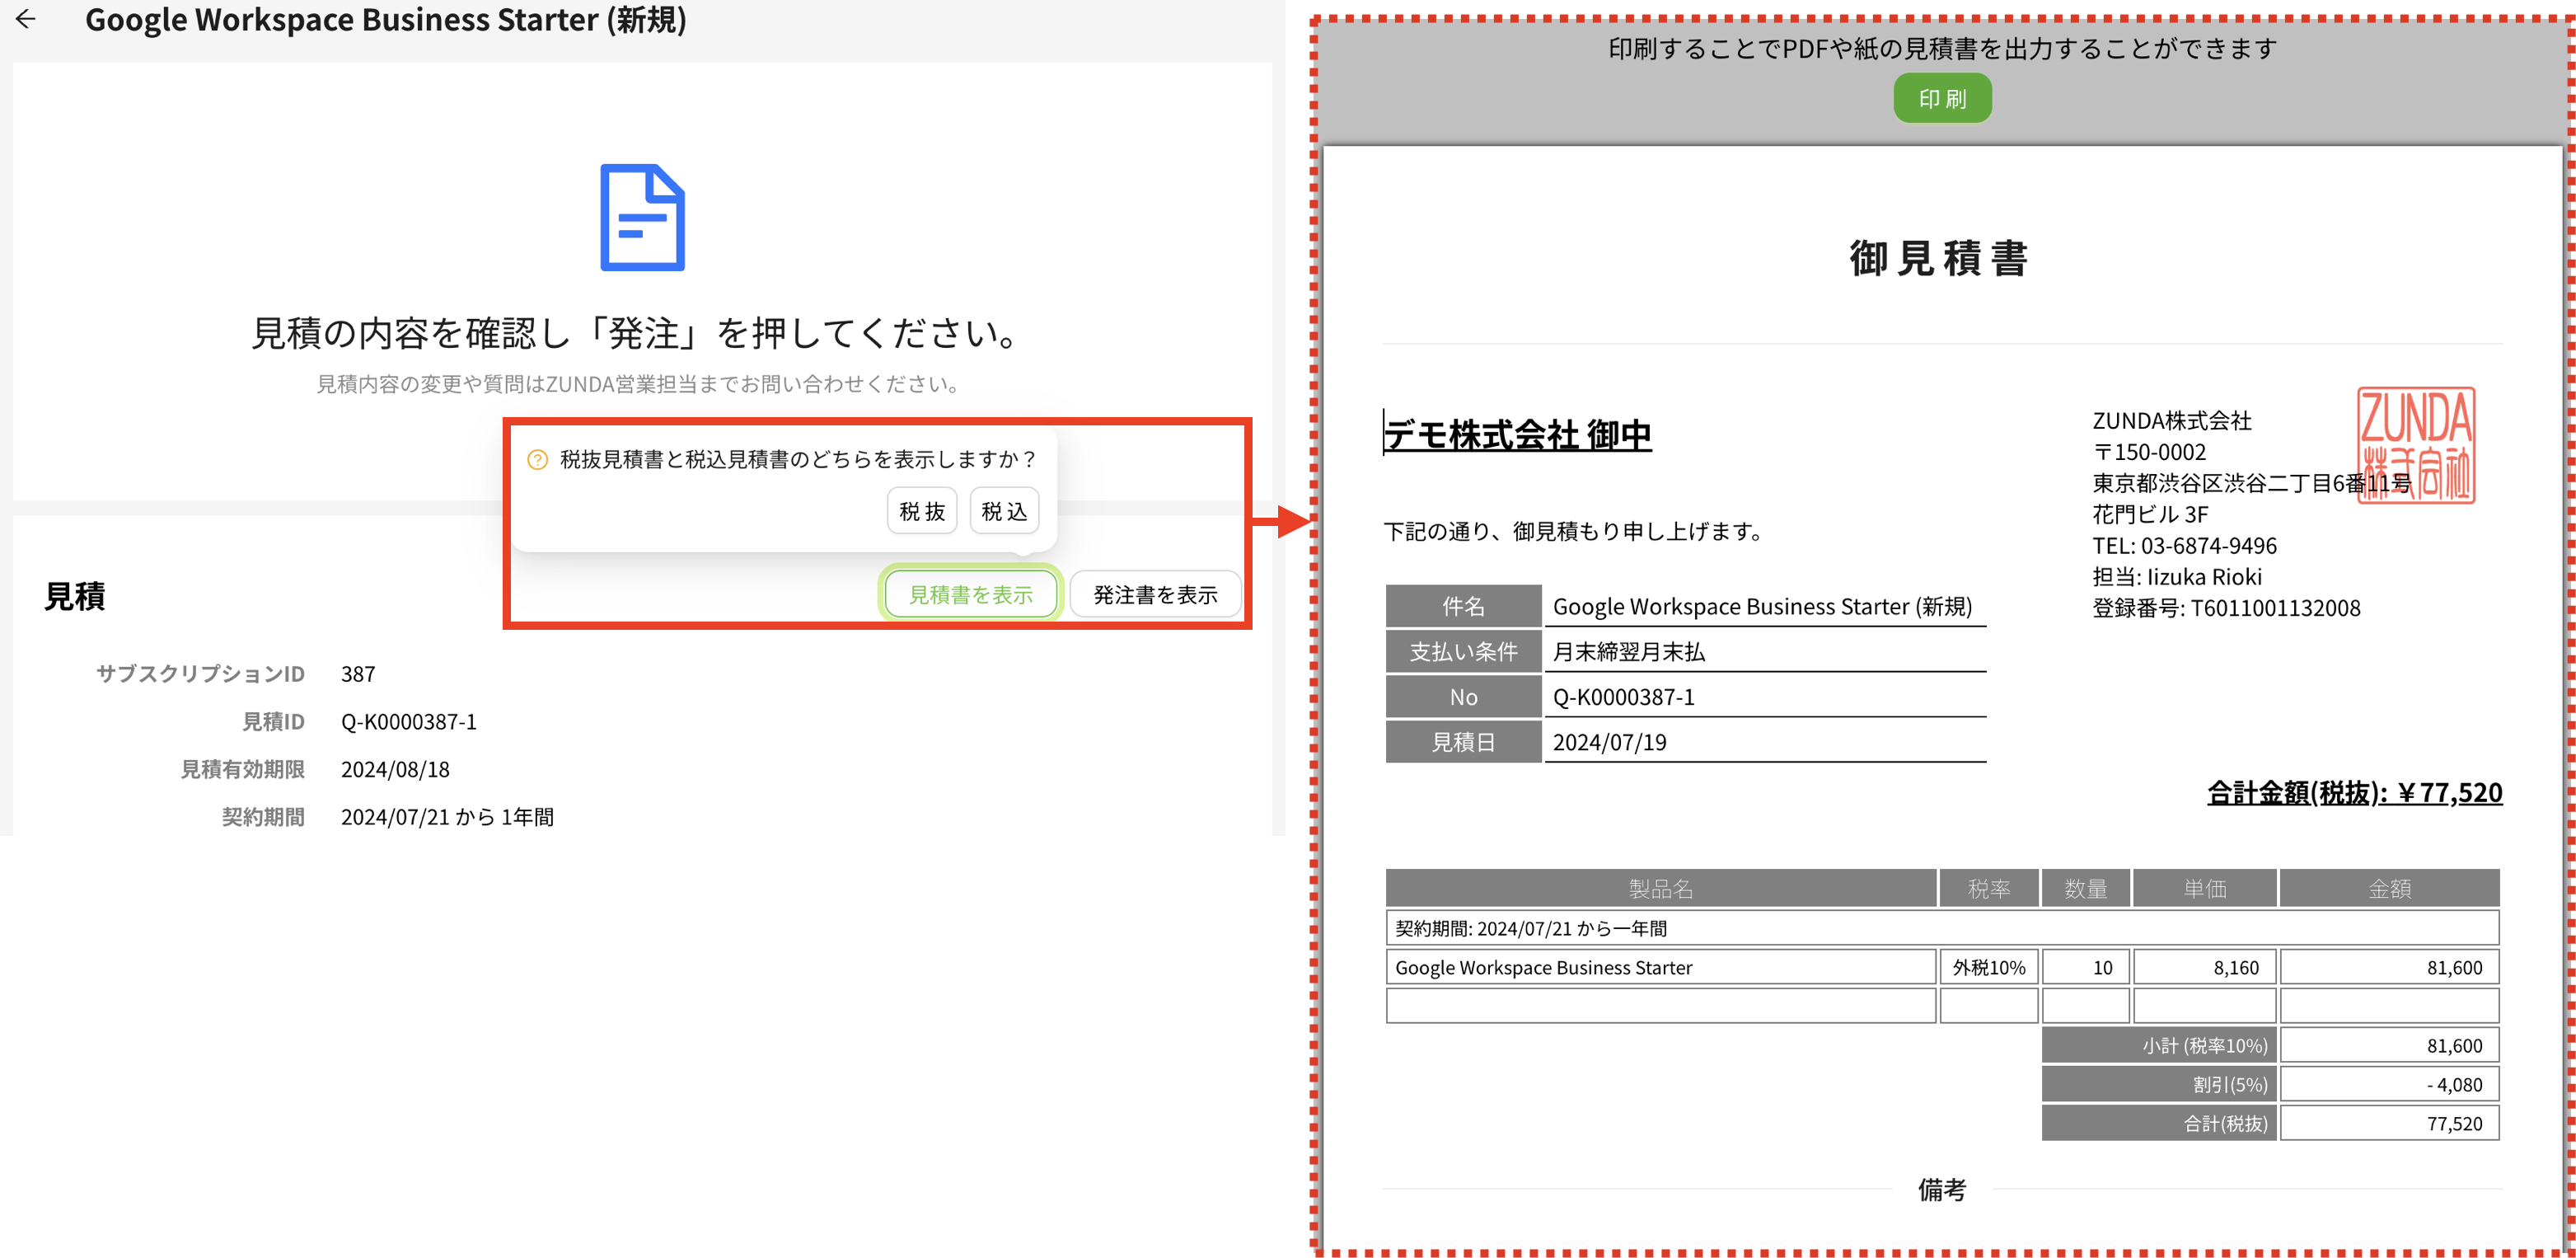Click the 単価 column header
Viewport: 2576px width, 1258px height.
pyautogui.click(x=2205, y=888)
